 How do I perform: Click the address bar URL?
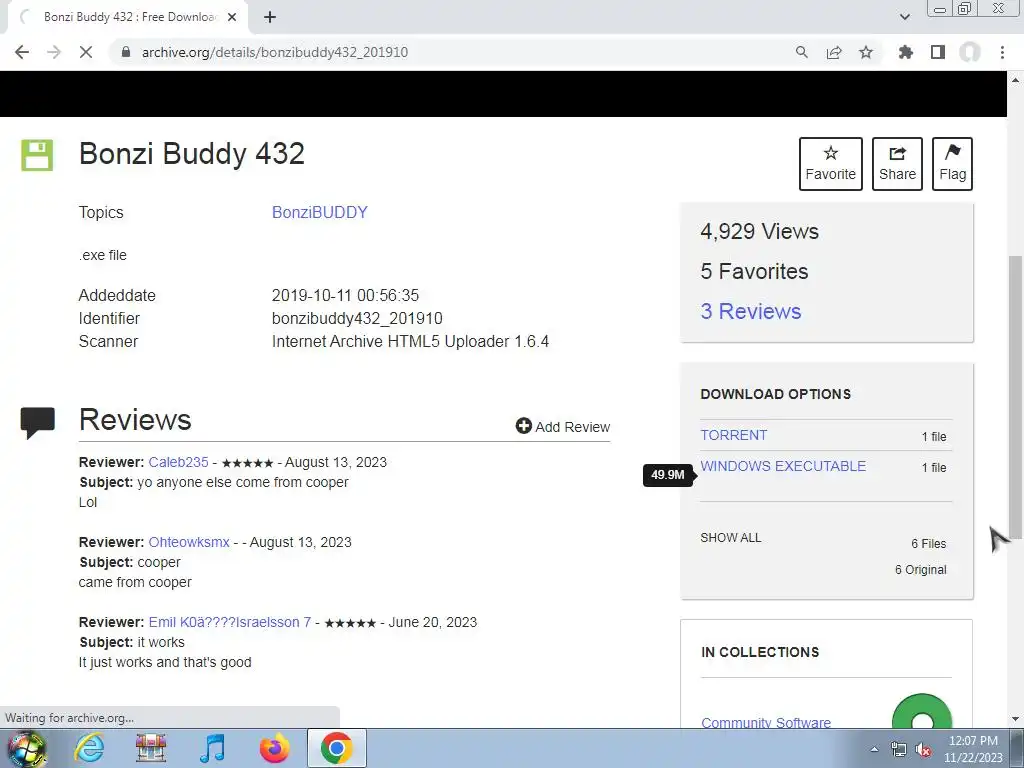(274, 52)
